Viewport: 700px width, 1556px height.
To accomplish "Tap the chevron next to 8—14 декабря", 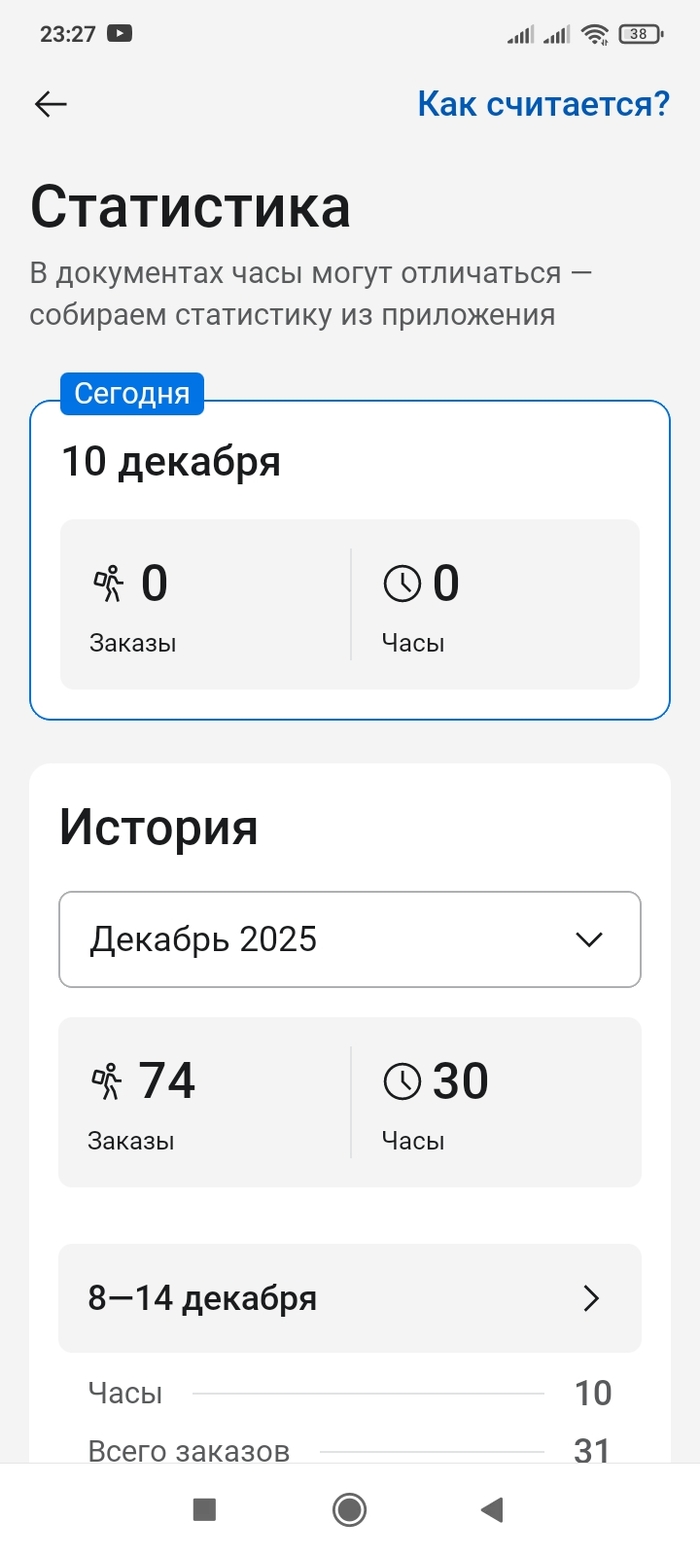I will [591, 1298].
